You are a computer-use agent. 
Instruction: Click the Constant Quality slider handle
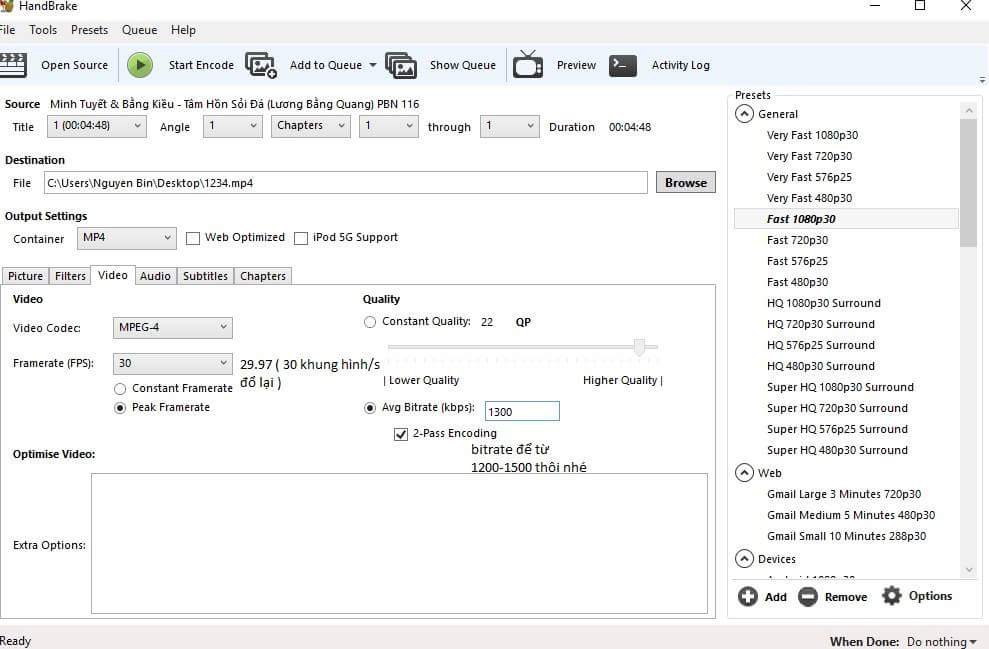point(640,347)
